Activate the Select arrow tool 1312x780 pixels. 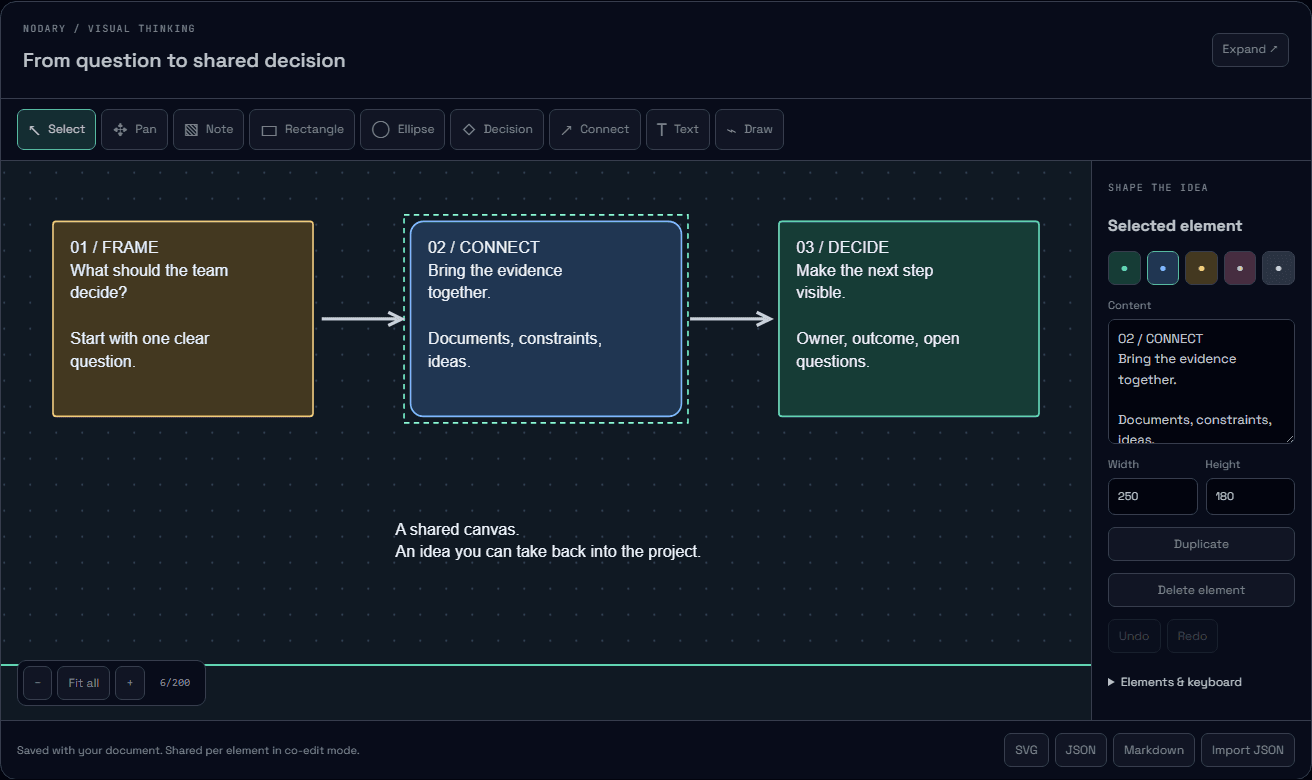(x=56, y=129)
